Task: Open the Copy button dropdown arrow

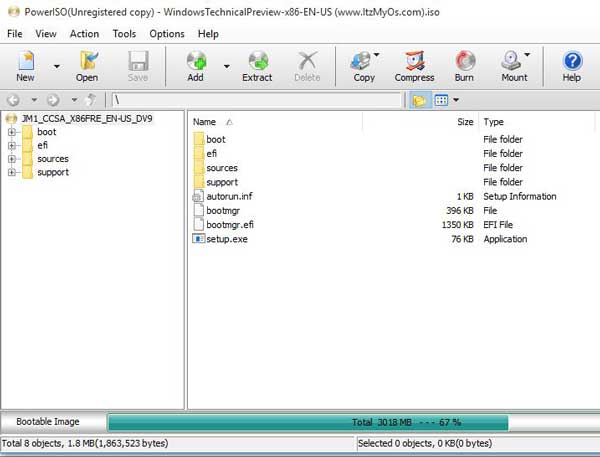Action: pyautogui.click(x=376, y=55)
